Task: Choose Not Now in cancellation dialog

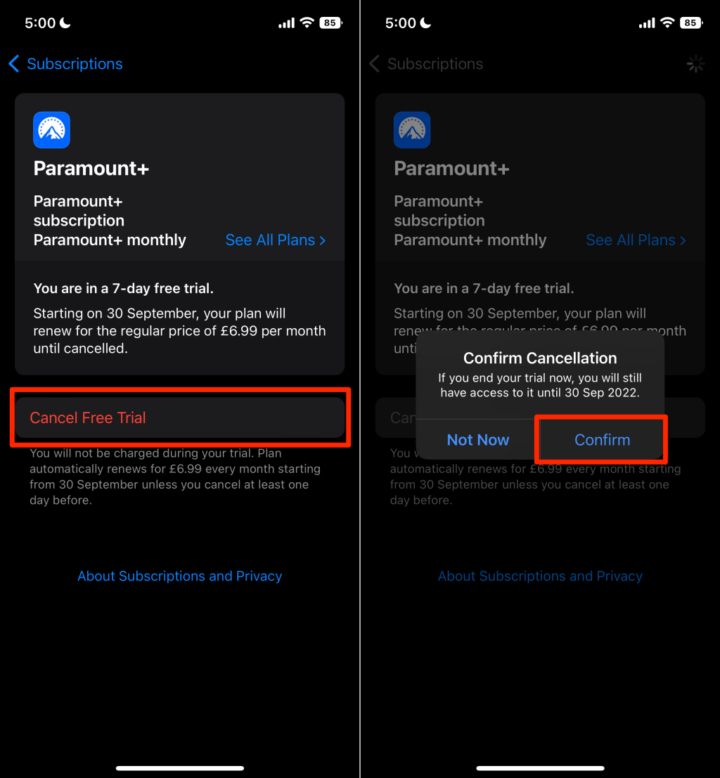Action: pyautogui.click(x=478, y=440)
